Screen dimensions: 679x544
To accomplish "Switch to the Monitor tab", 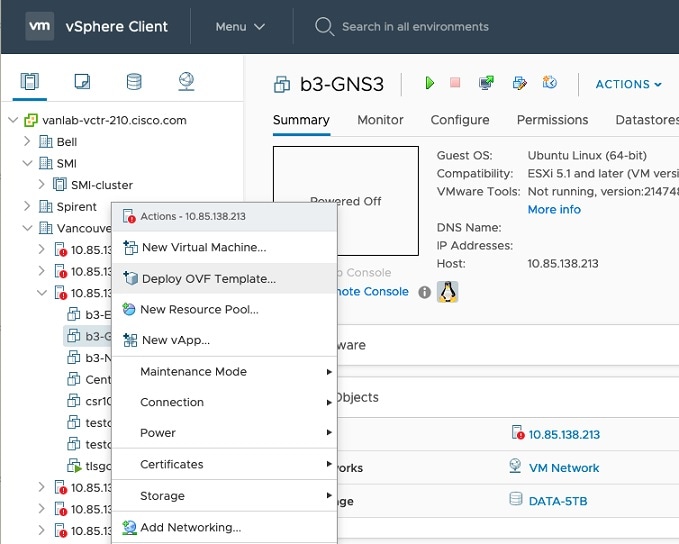I will pyautogui.click(x=380, y=120).
